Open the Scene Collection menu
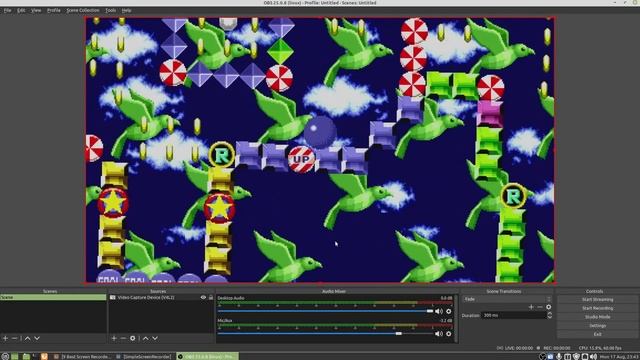This screenshot has width=640, height=360. pos(82,10)
